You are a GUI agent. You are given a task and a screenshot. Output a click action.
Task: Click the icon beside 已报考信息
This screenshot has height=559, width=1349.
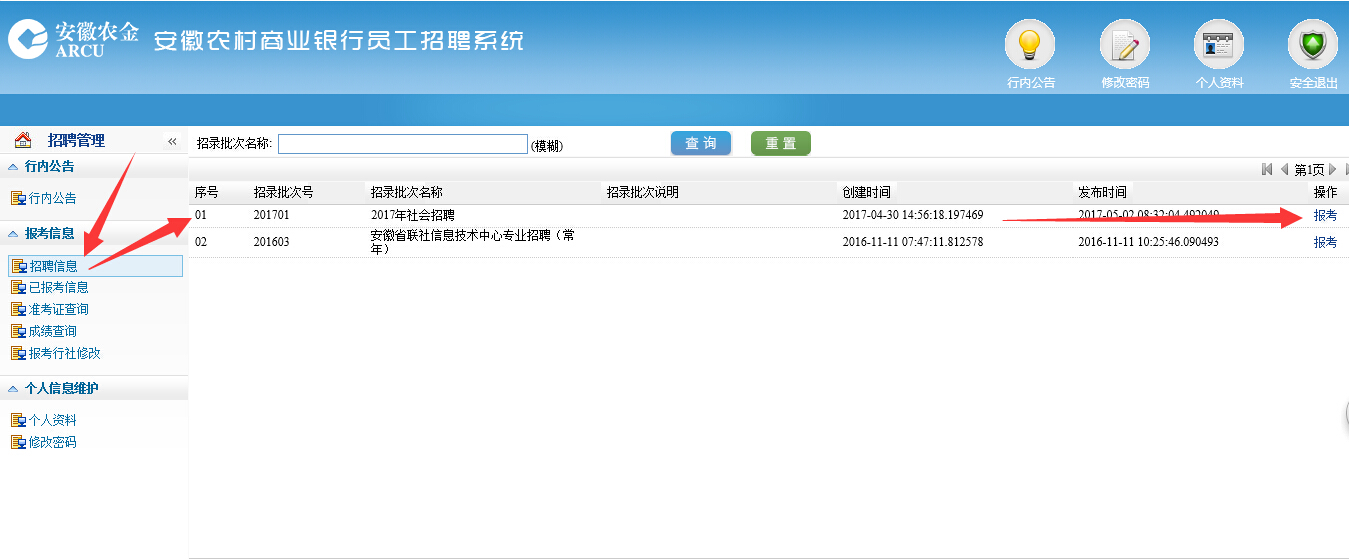pyautogui.click(x=18, y=287)
